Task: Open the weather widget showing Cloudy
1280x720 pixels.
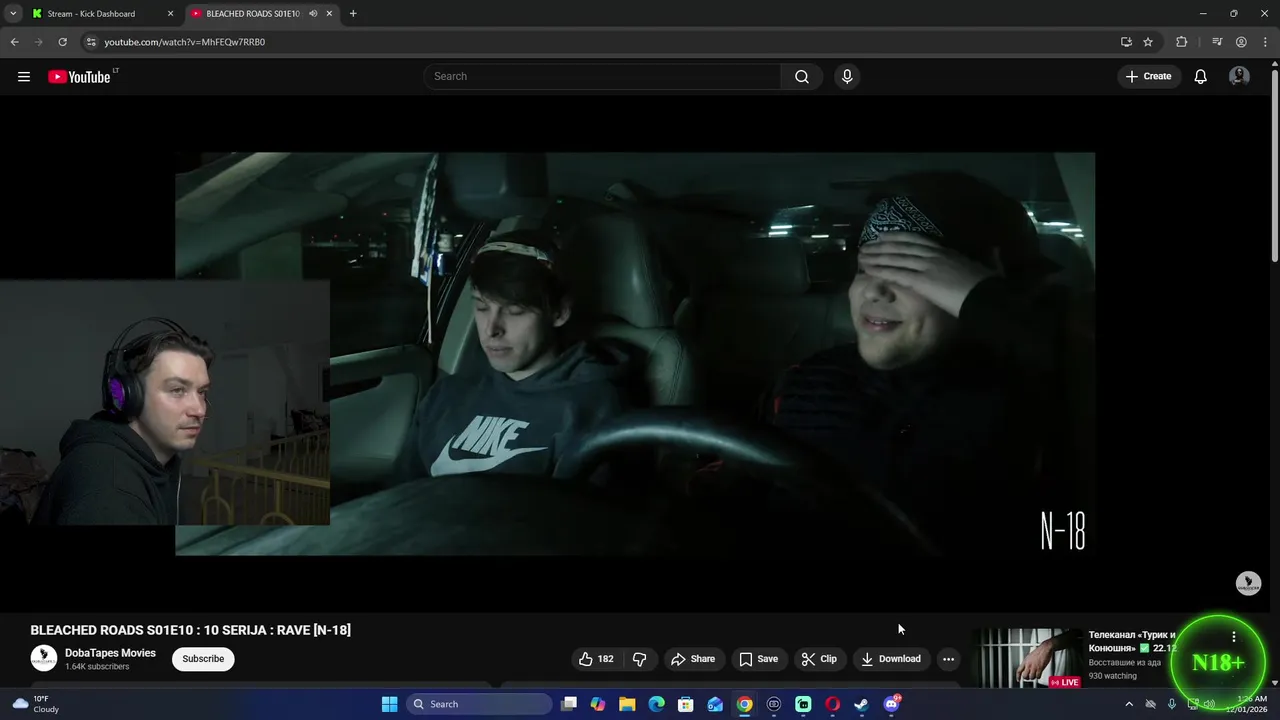Action: [x=34, y=704]
